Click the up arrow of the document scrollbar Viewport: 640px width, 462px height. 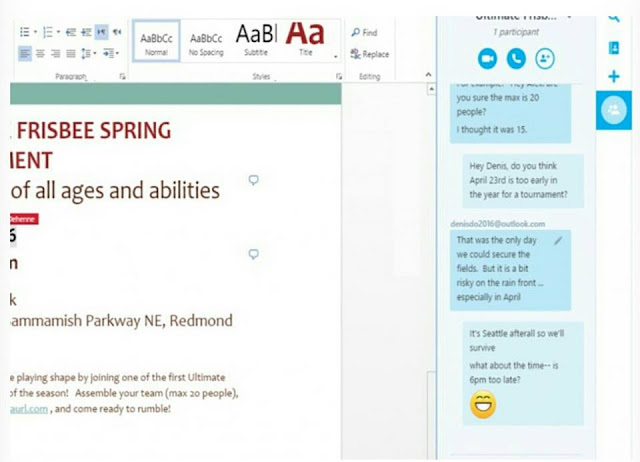tap(431, 89)
